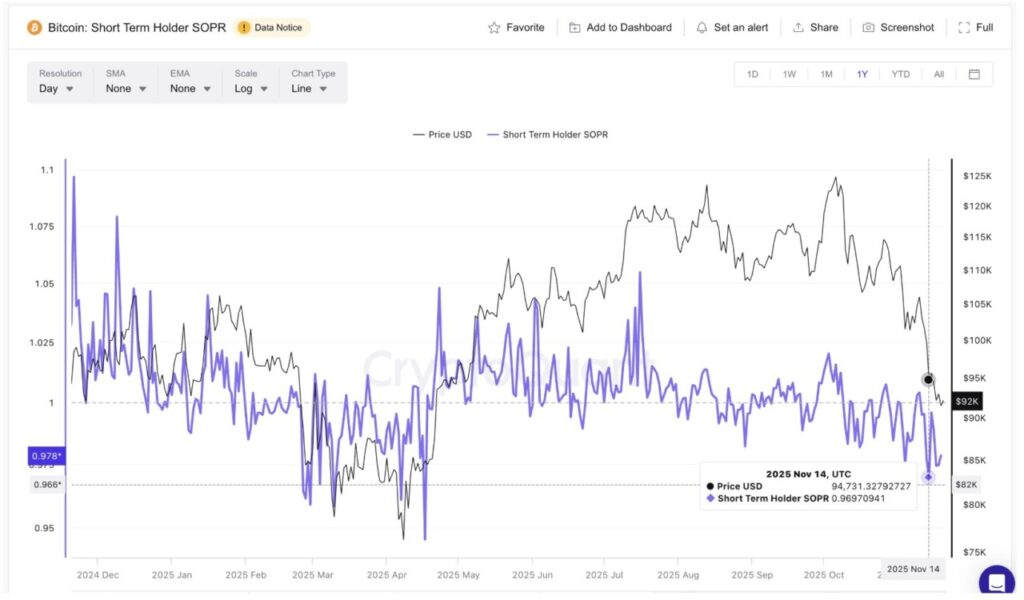Open the Data Notice badge
The image size is (1024, 600).
coord(272,28)
